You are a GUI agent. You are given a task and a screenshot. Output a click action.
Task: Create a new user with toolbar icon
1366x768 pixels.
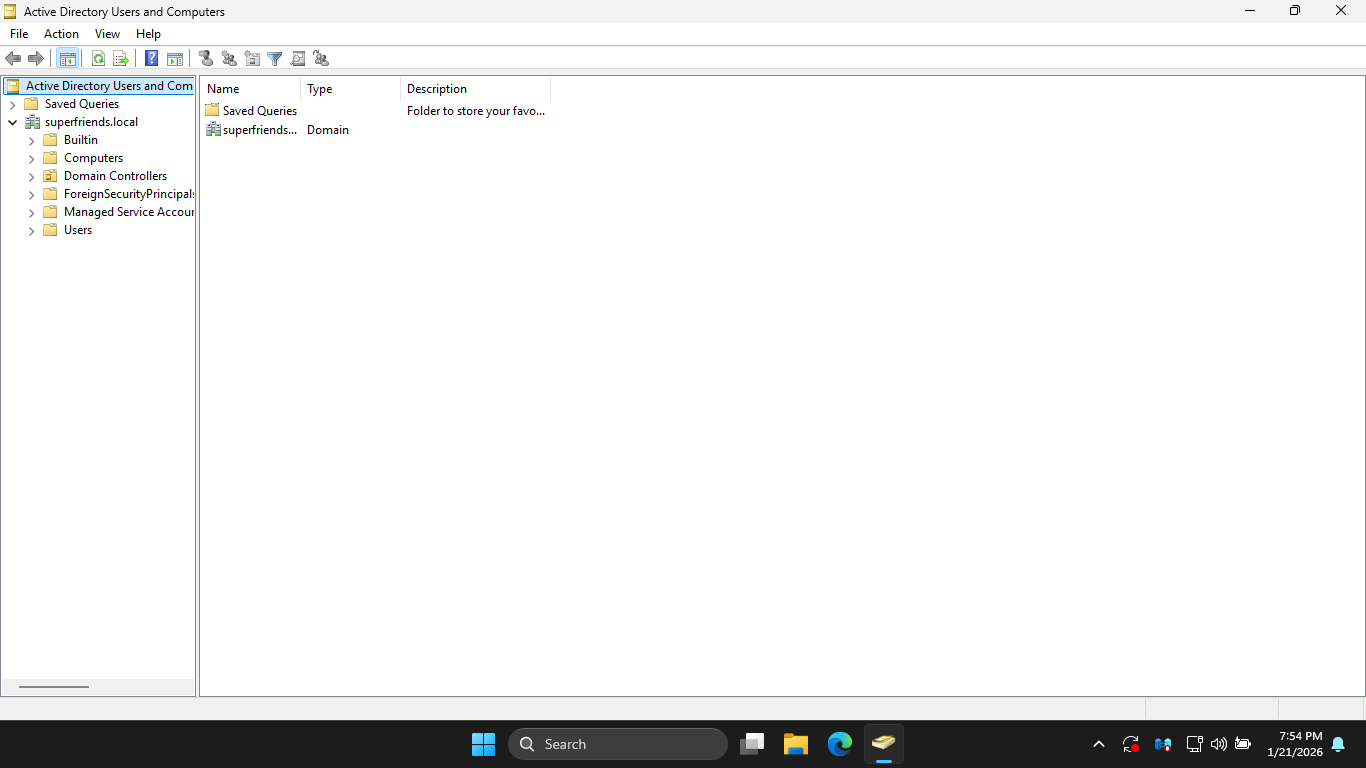(x=206, y=59)
